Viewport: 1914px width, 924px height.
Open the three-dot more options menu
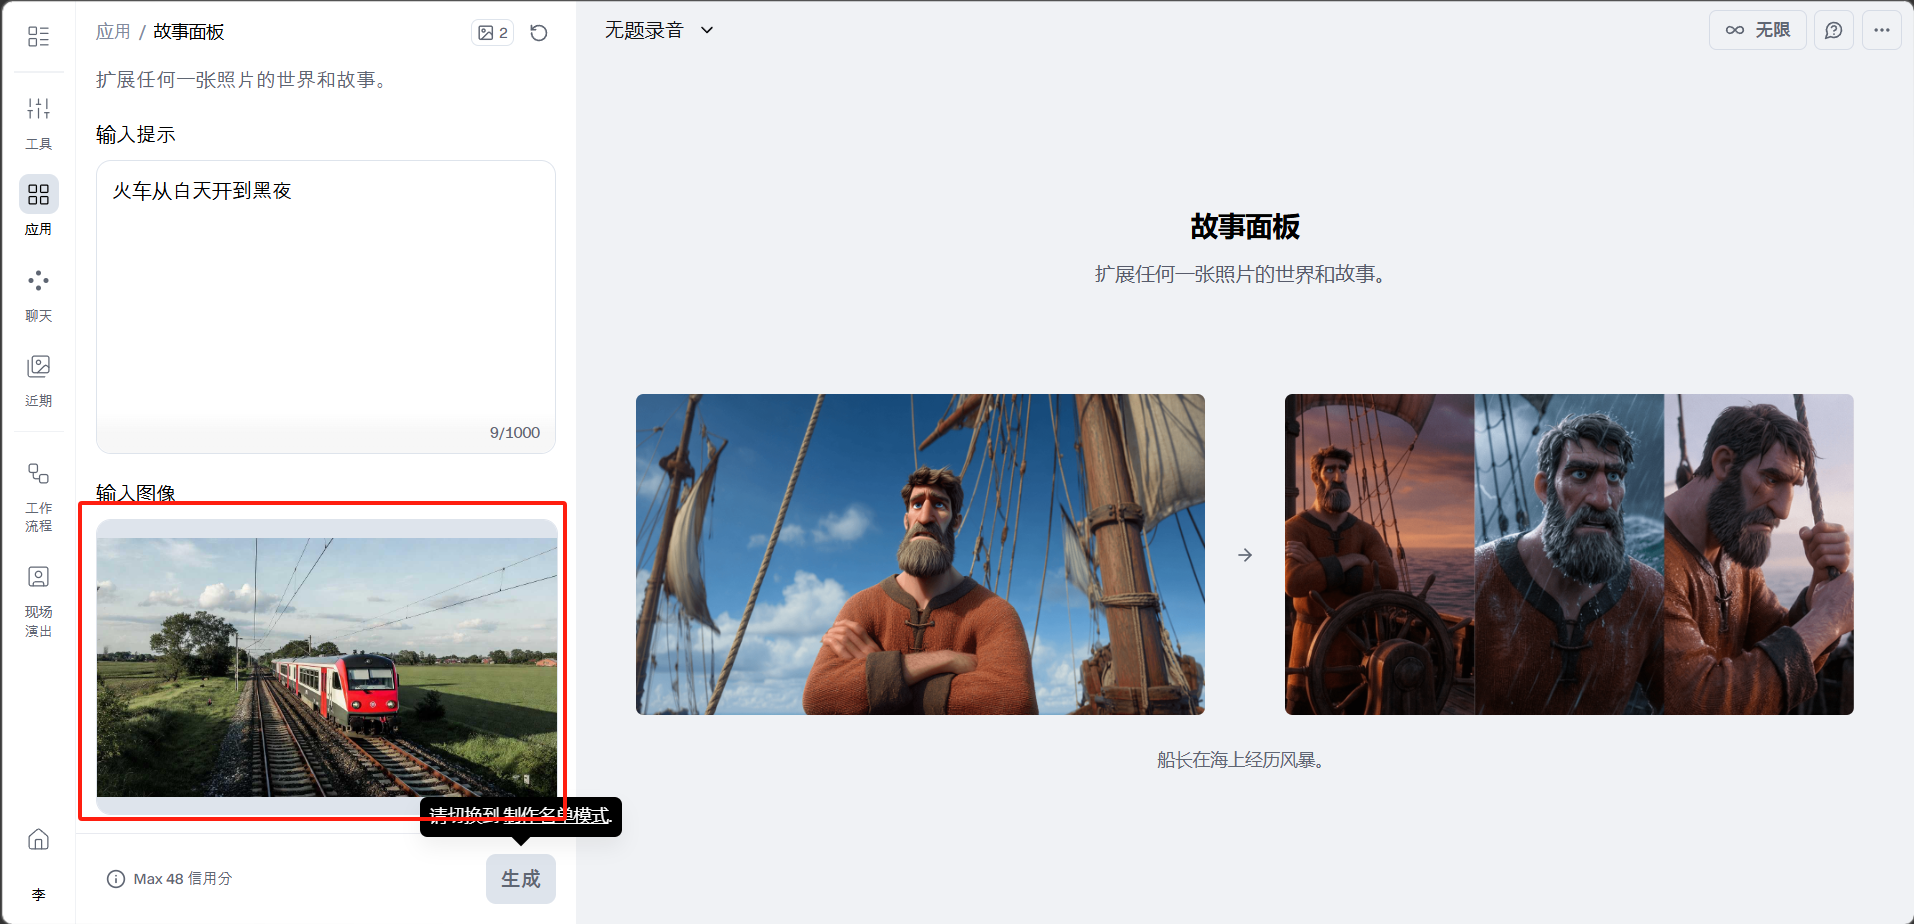pyautogui.click(x=1881, y=30)
